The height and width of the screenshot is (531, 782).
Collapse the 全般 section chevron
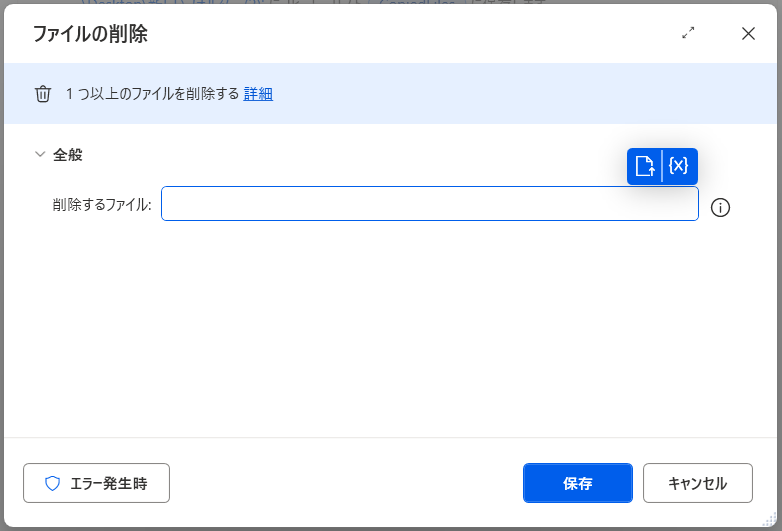(x=40, y=155)
